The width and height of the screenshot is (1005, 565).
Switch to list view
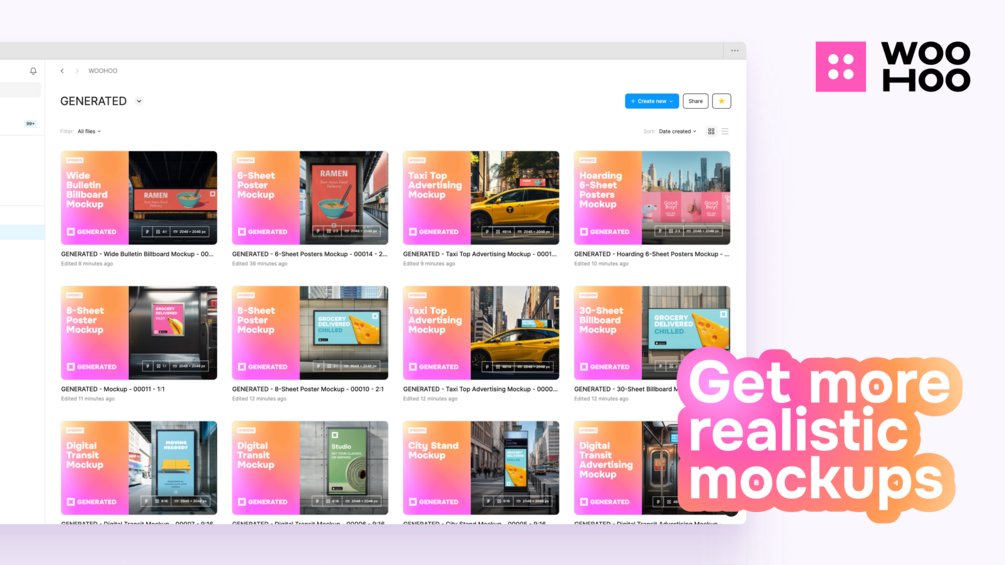point(725,131)
